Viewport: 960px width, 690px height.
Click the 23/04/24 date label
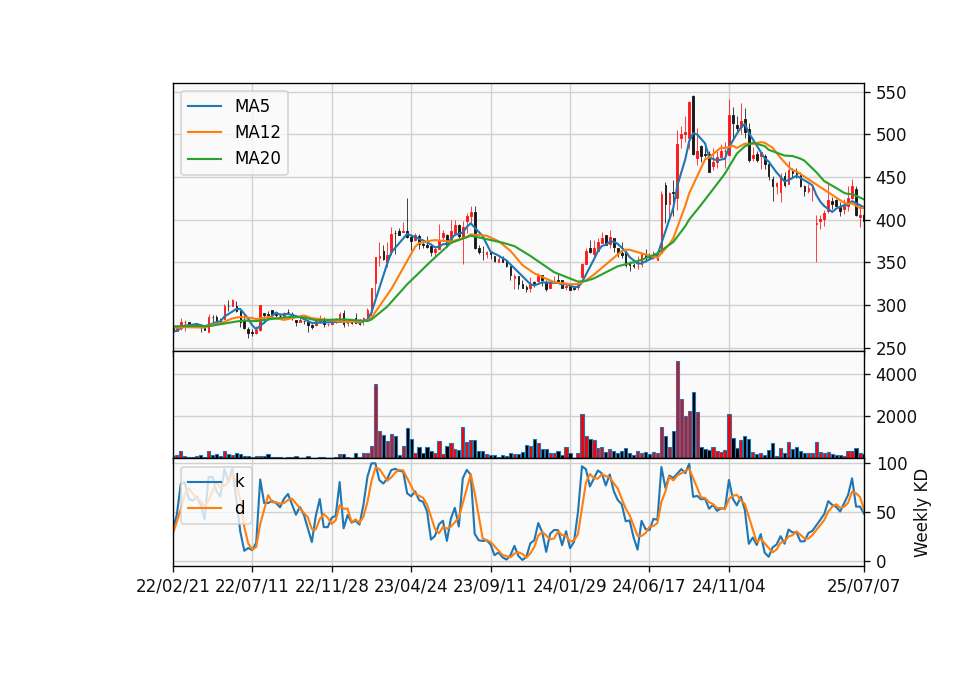(x=411, y=586)
